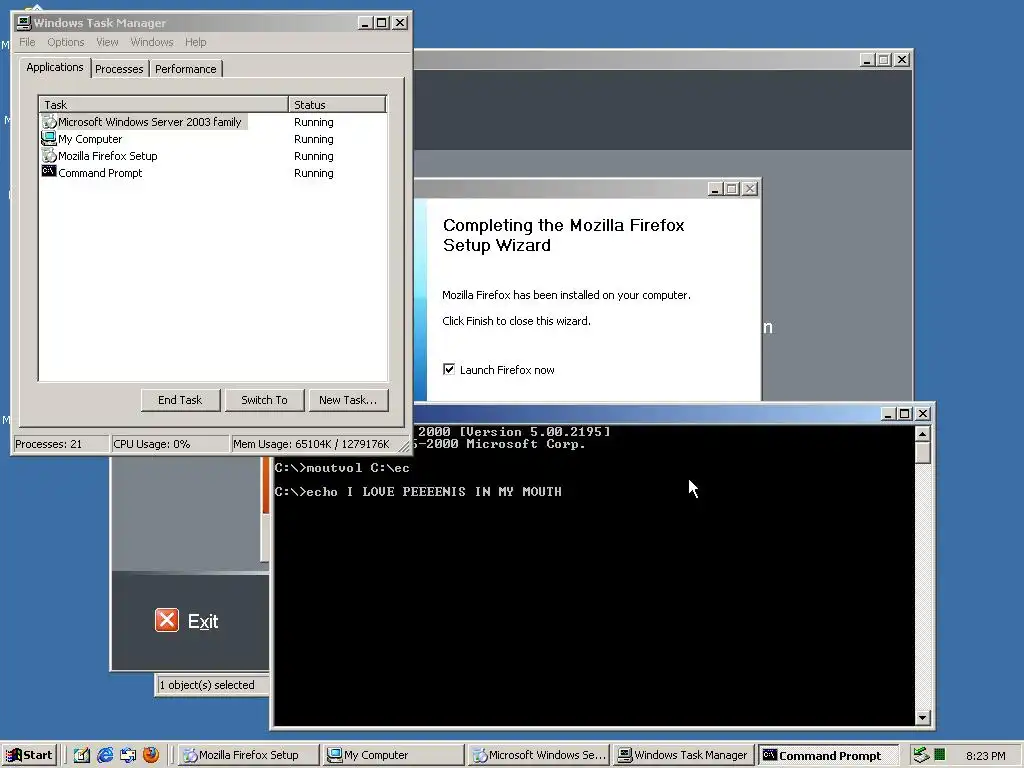Click '1 object(s) selected' status text
Viewport: 1024px width, 768px height.
point(207,685)
